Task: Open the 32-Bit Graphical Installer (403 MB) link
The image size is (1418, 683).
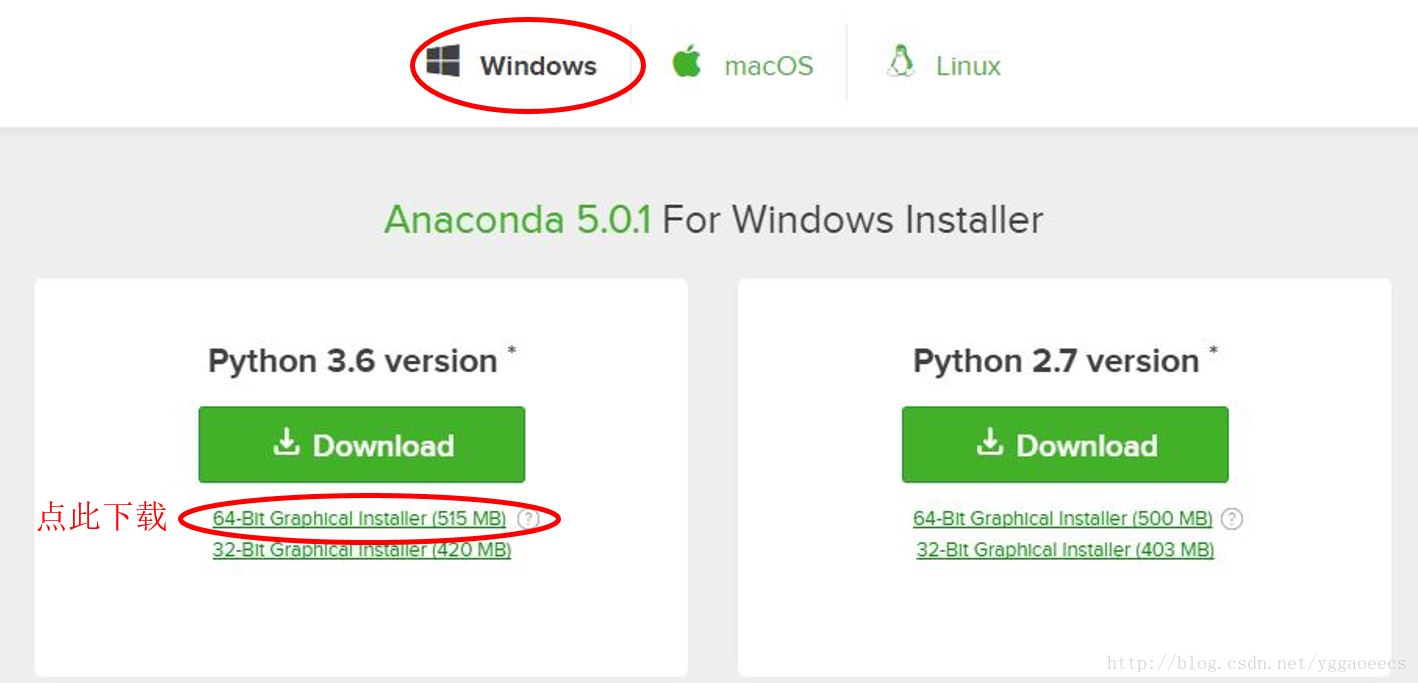Action: pyautogui.click(x=1065, y=550)
